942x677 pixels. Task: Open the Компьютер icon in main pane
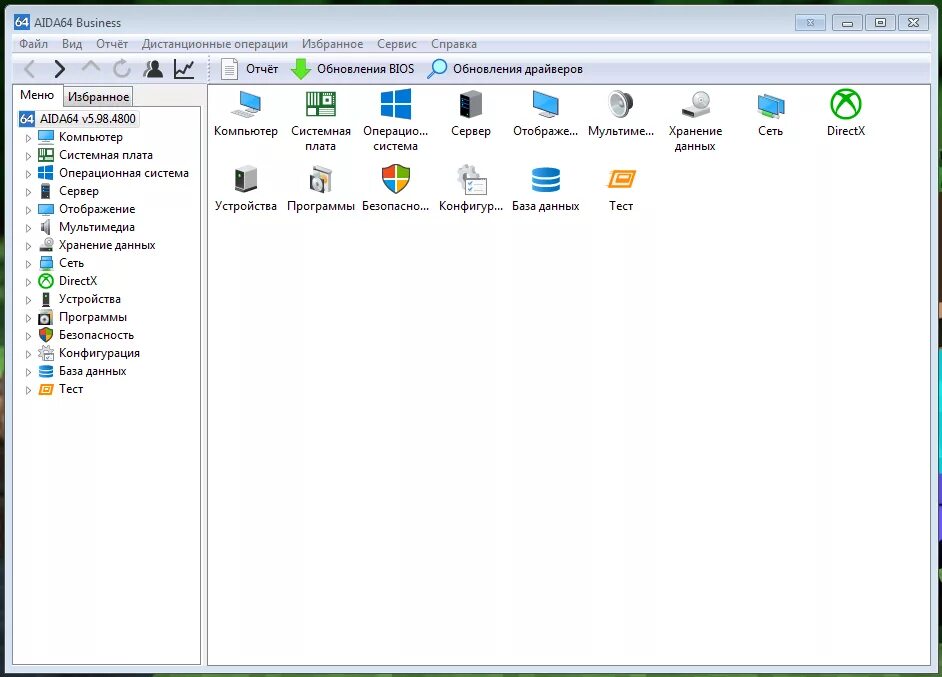[x=246, y=105]
